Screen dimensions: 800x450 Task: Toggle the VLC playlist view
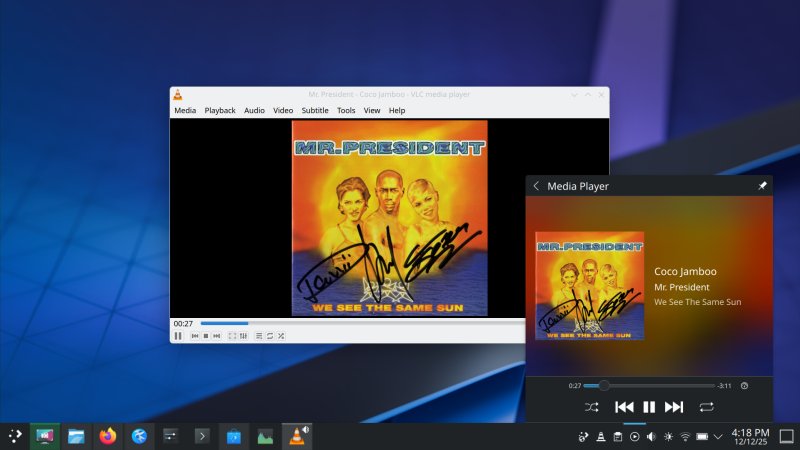(x=259, y=336)
